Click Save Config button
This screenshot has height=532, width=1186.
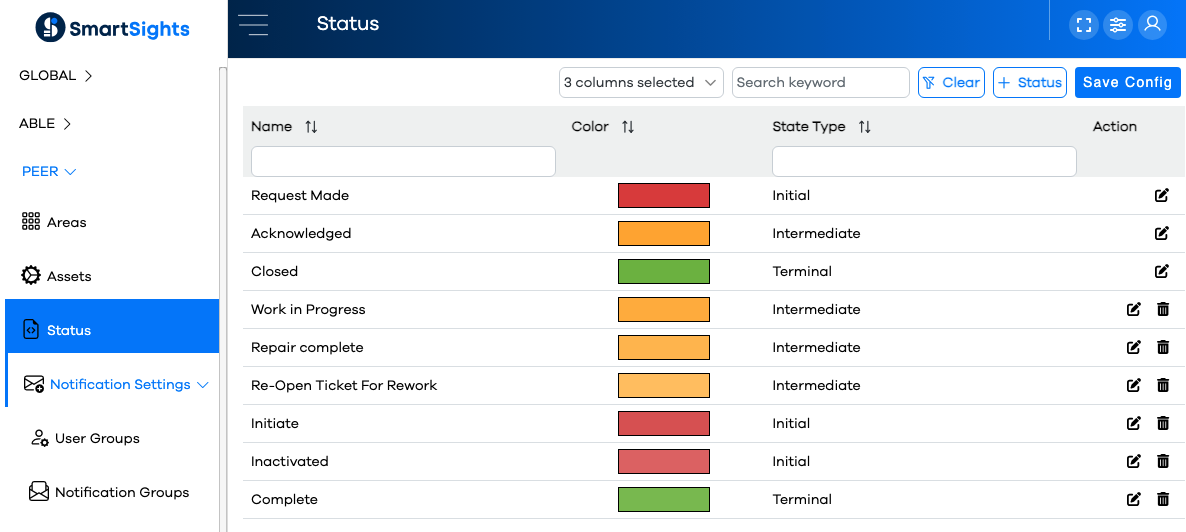click(1127, 82)
